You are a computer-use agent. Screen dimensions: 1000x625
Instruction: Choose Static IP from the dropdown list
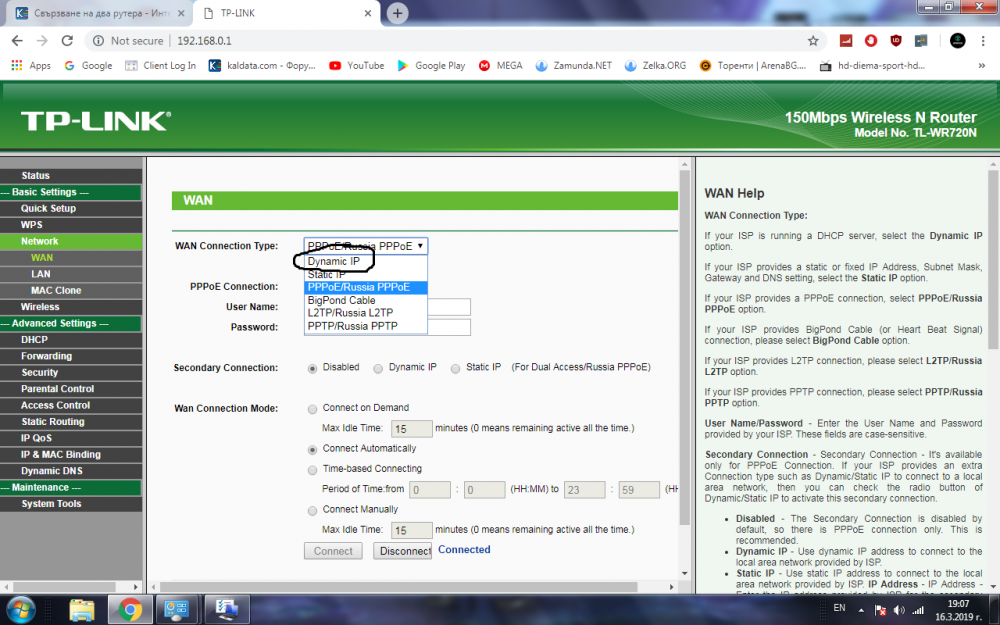click(x=365, y=274)
